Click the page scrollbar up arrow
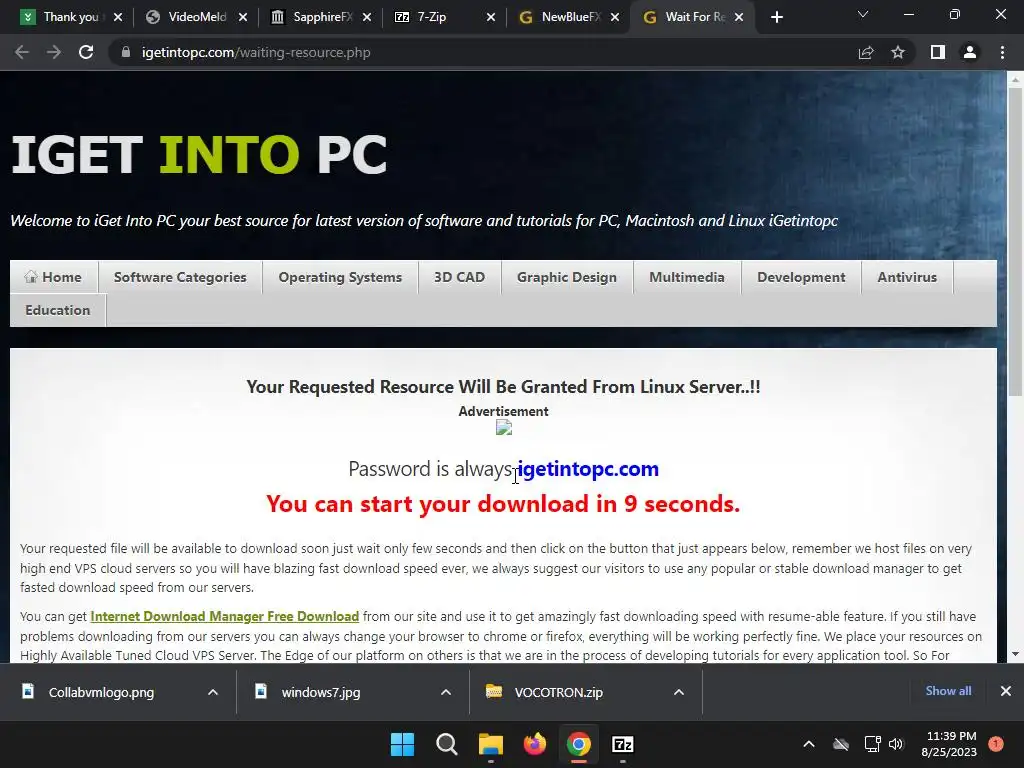The width and height of the screenshot is (1024, 768). click(1015, 79)
